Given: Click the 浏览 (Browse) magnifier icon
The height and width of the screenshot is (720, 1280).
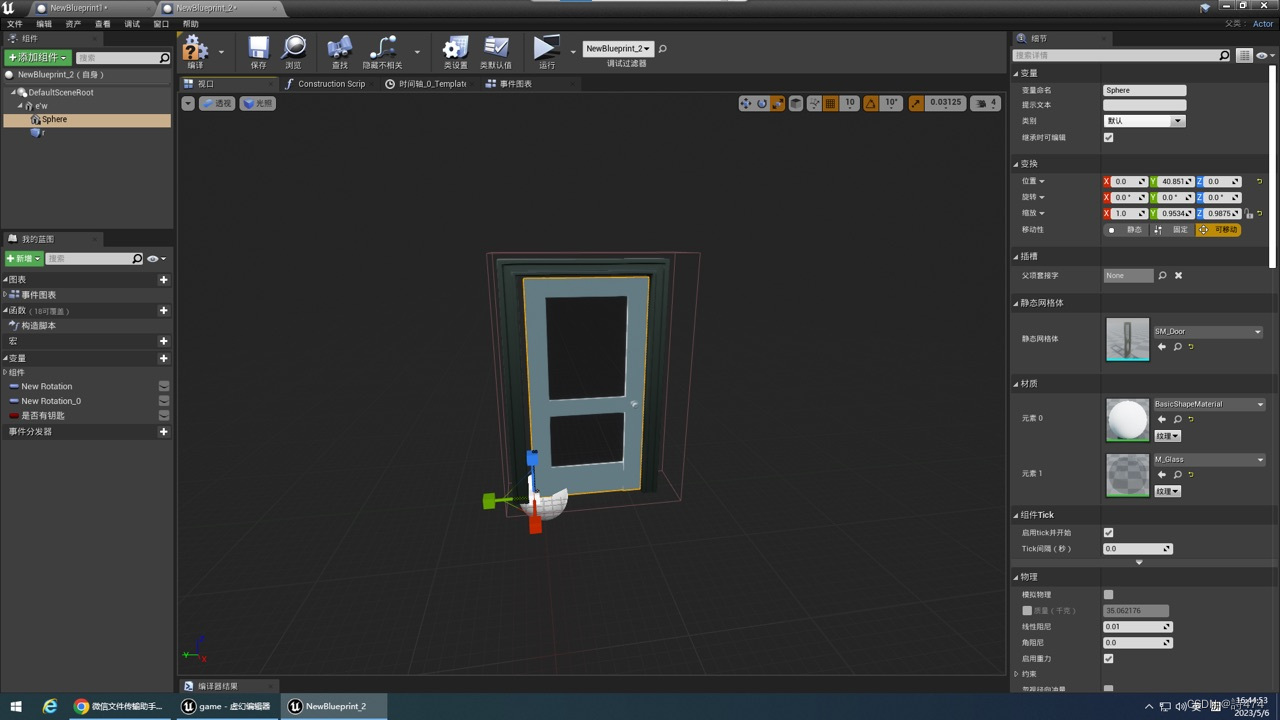Looking at the screenshot, I should pos(294,47).
